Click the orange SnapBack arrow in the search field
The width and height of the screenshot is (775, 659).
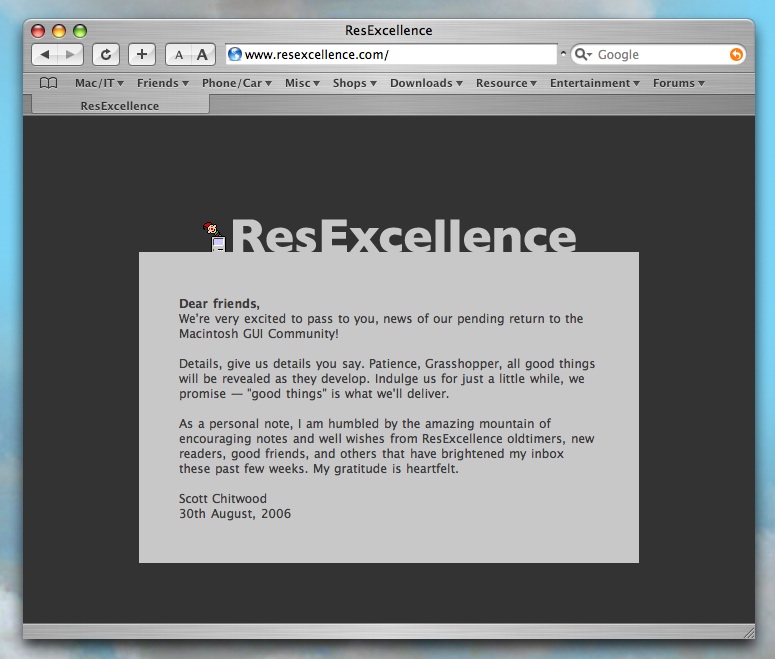point(736,54)
